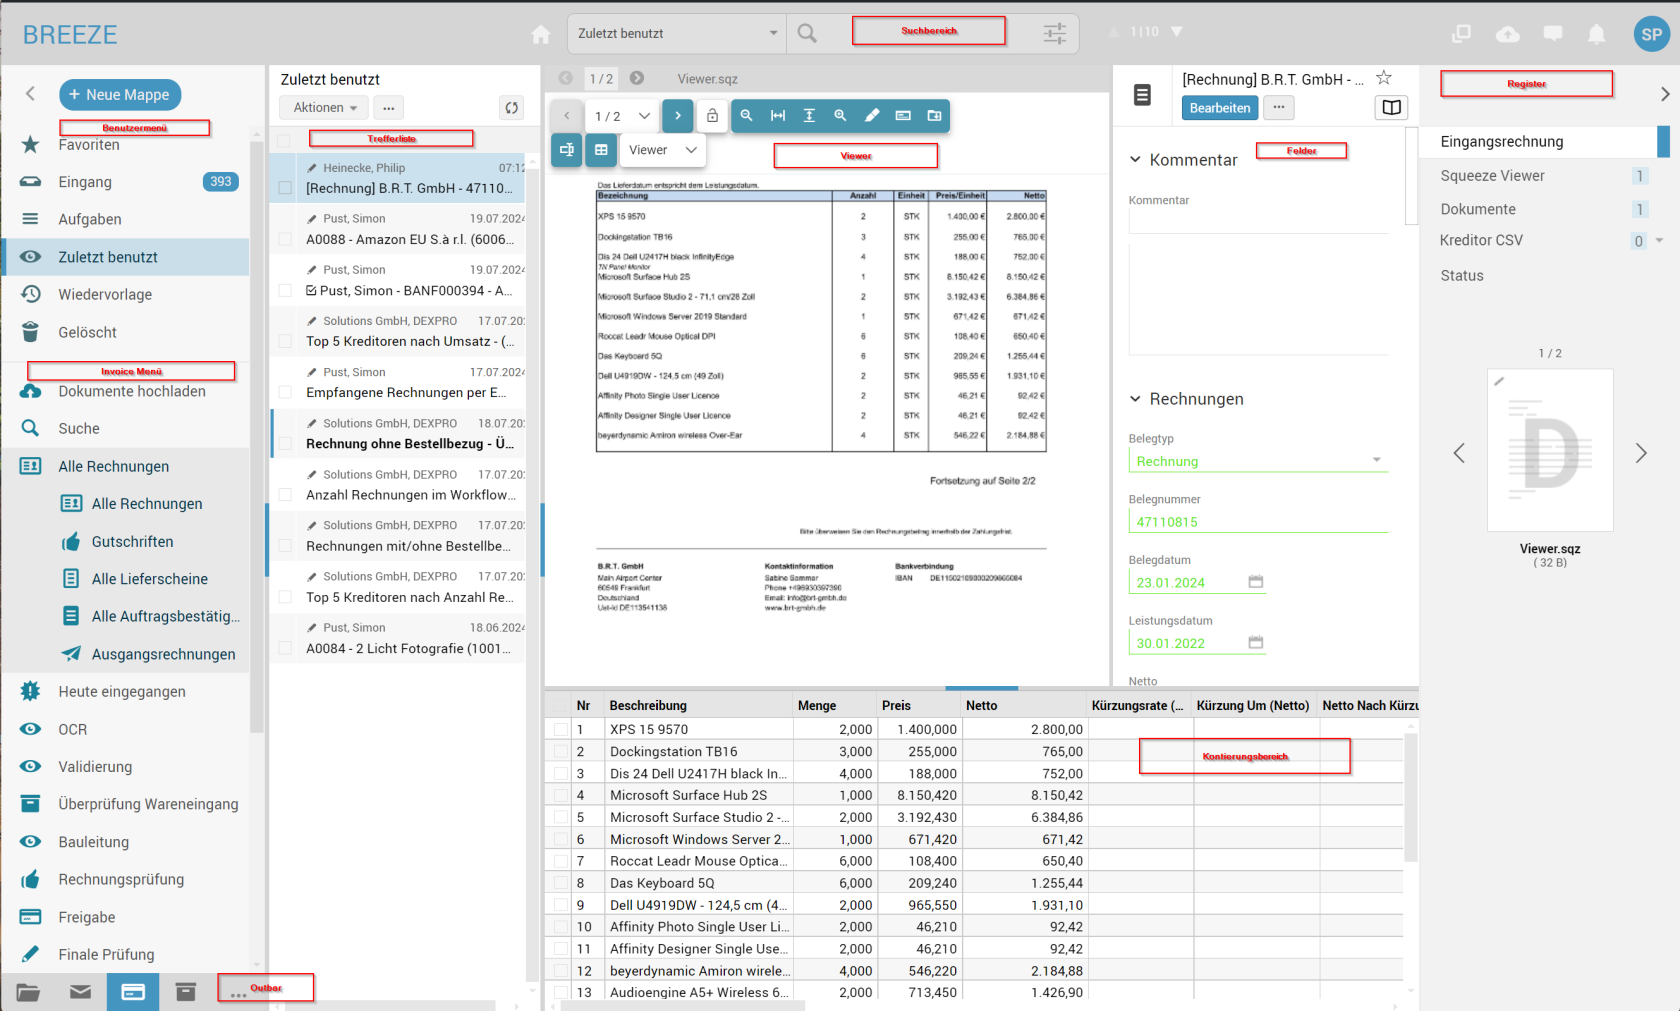
Task: Toggle the document lock icon in viewer
Action: 712,116
